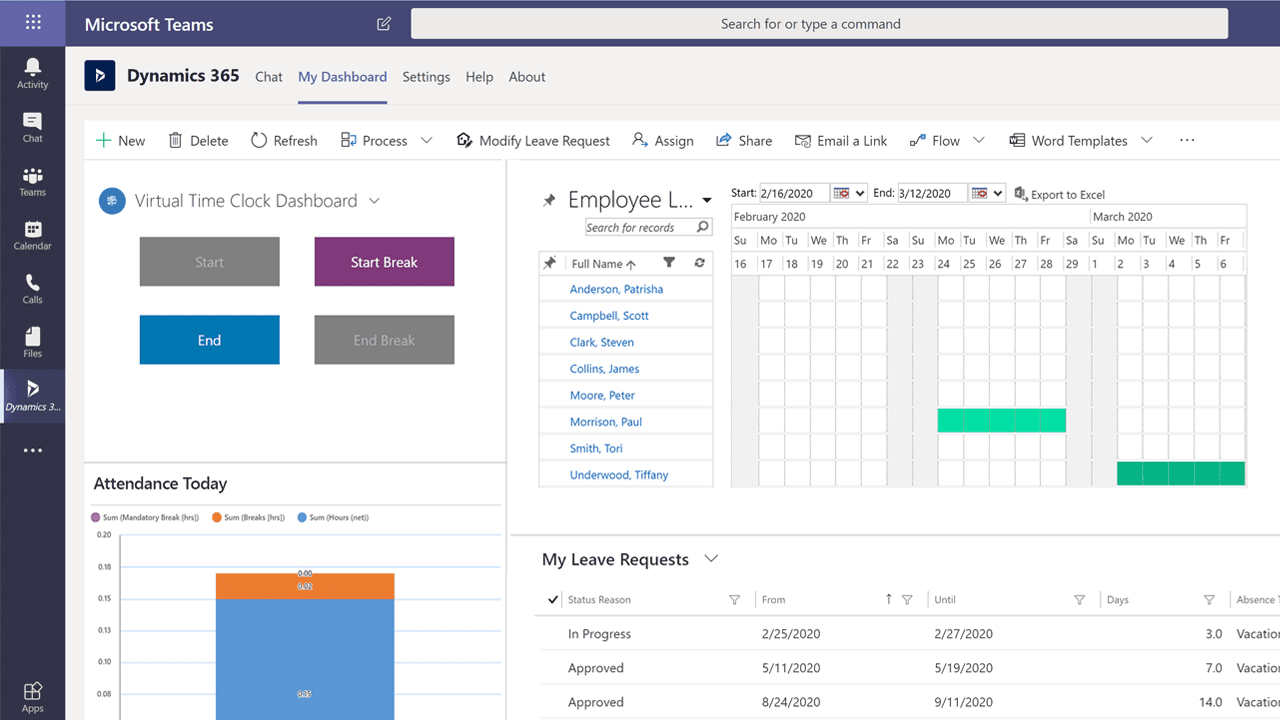Export leave schedule to Excel
The height and width of the screenshot is (720, 1280).
tap(1059, 194)
